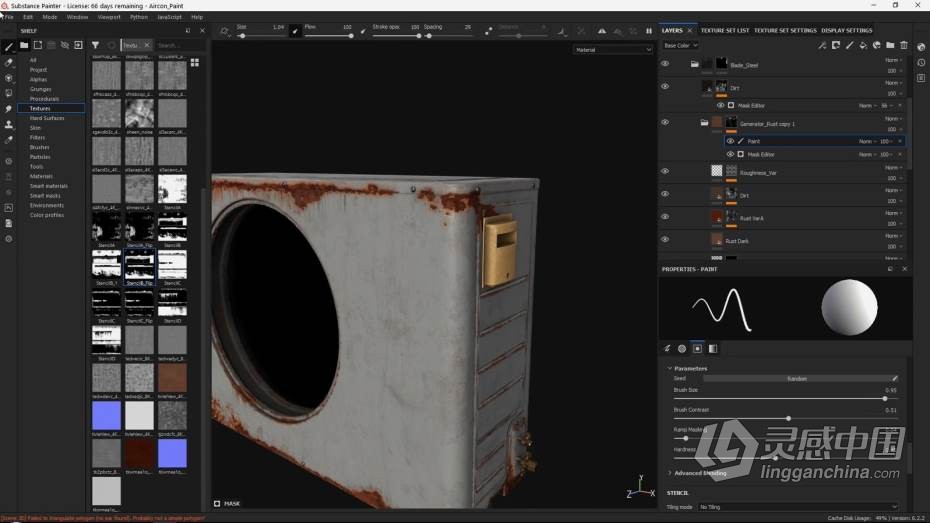Image resolution: width=930 pixels, height=523 pixels.
Task: Open the Material viewport mode dropdown
Action: tap(613, 50)
